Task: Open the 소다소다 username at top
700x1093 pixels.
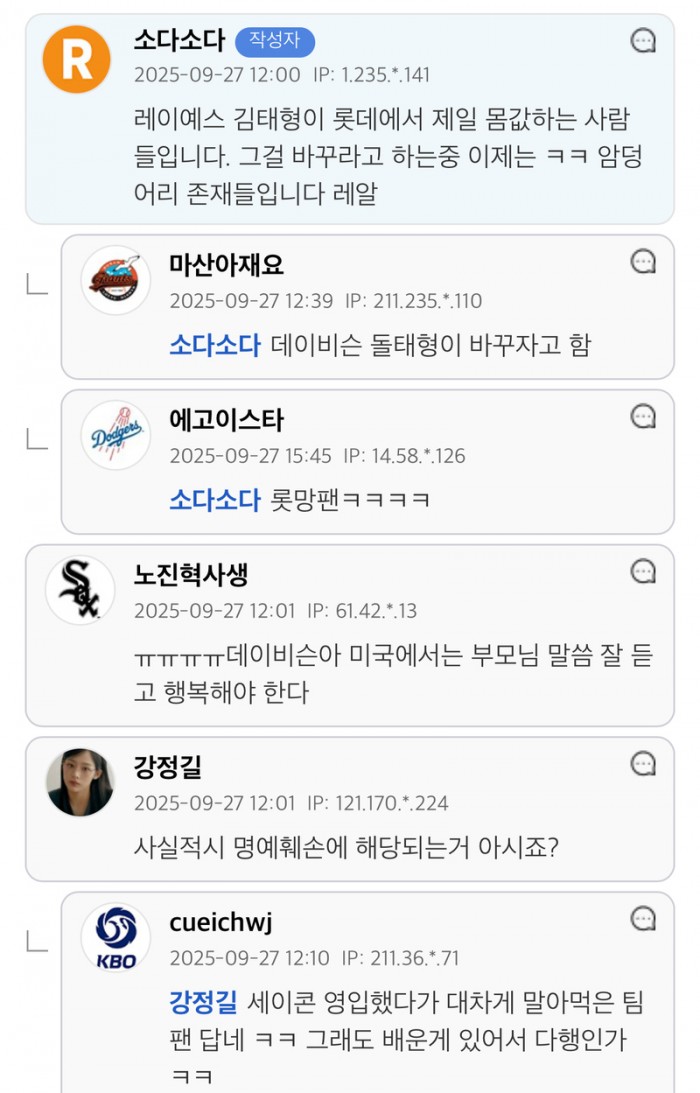Action: 179,41
